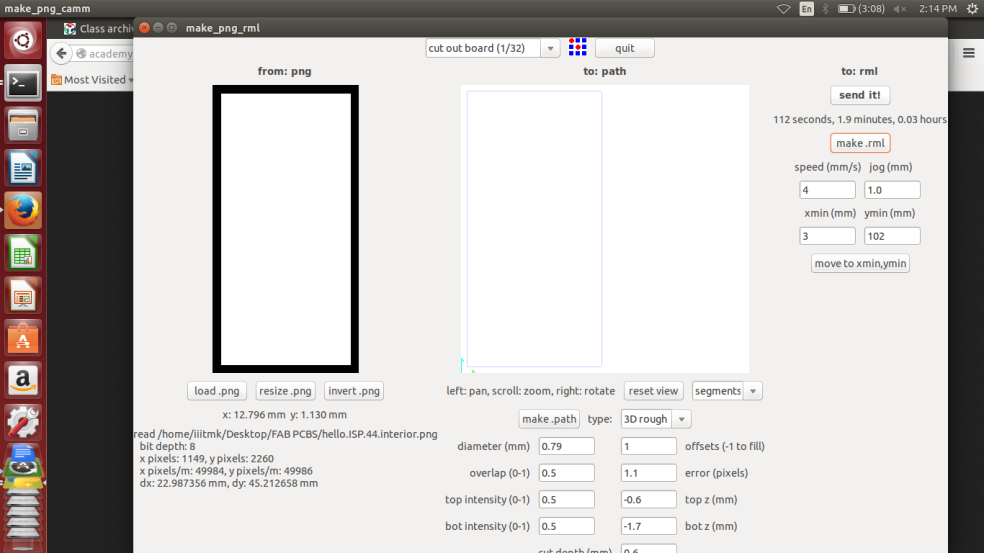984x553 pixels.
Task: Click the xmin (mm) field
Action: point(827,236)
